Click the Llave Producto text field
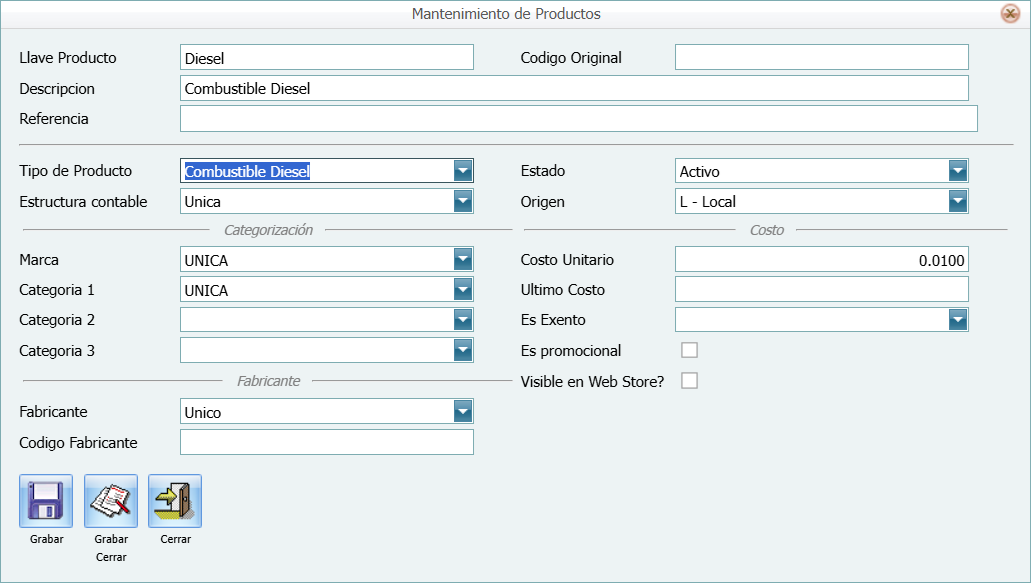This screenshot has width=1031, height=583. click(x=326, y=58)
